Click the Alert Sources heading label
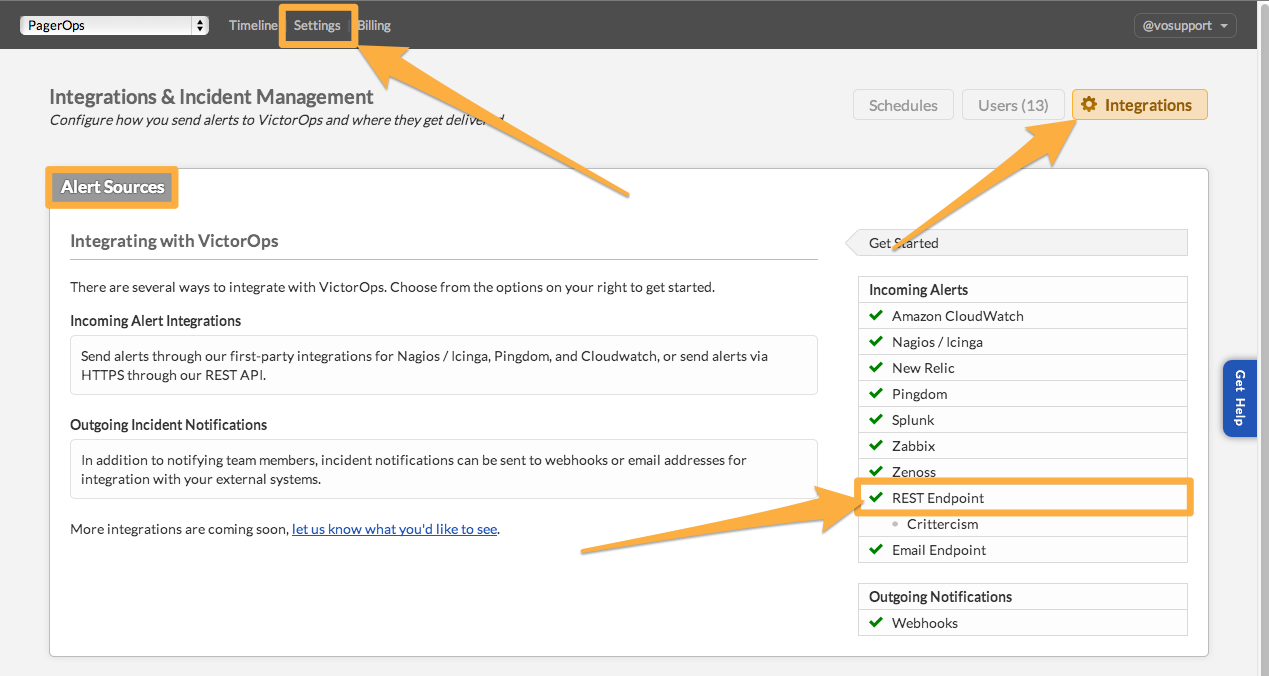 click(112, 187)
